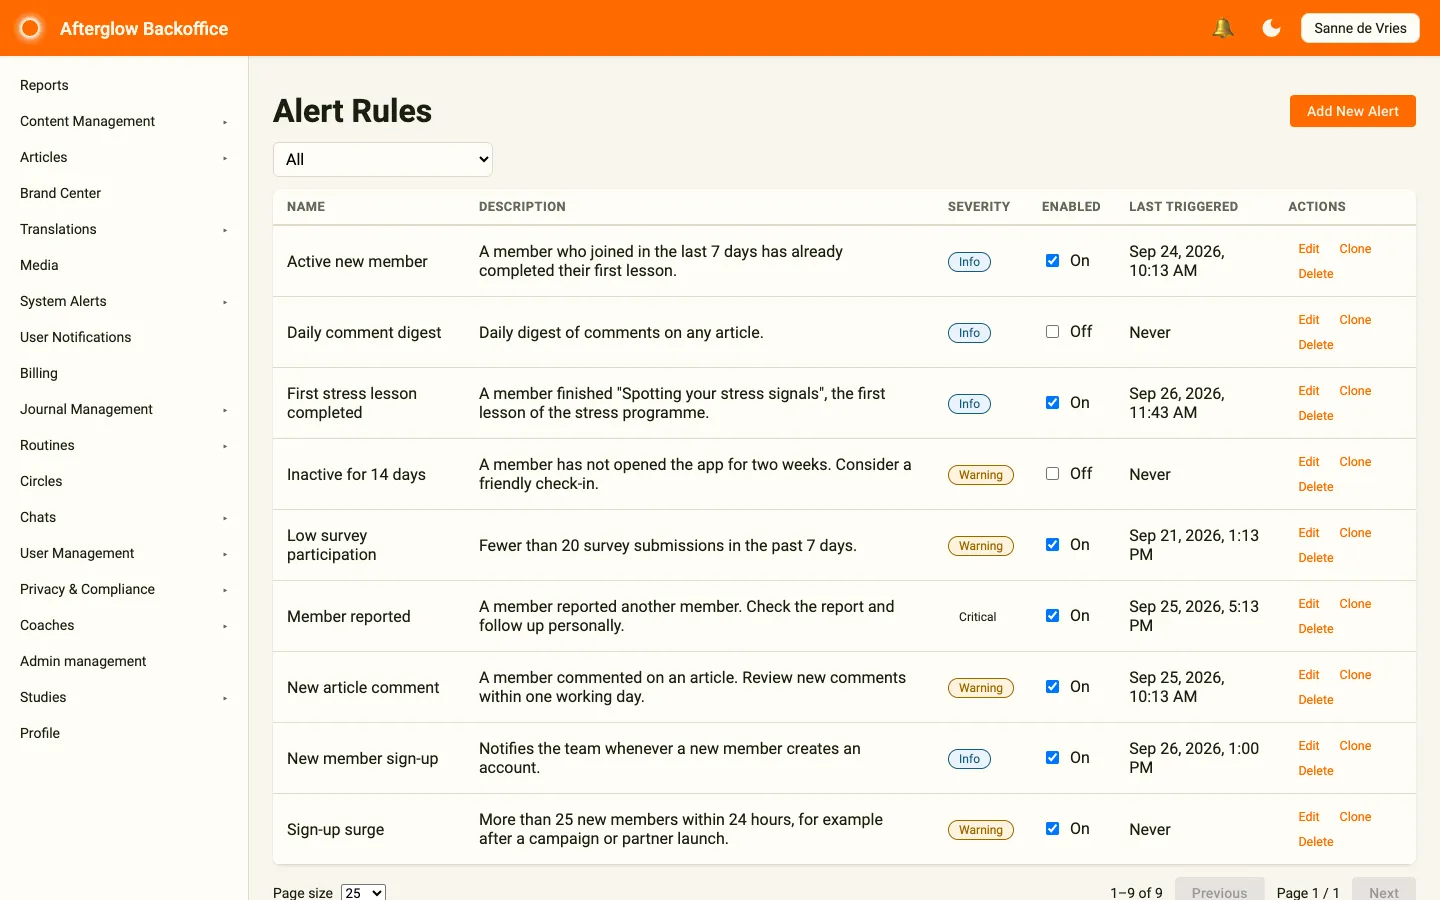1440x900 pixels.
Task: Expand the Articles submenu
Action: (124, 157)
